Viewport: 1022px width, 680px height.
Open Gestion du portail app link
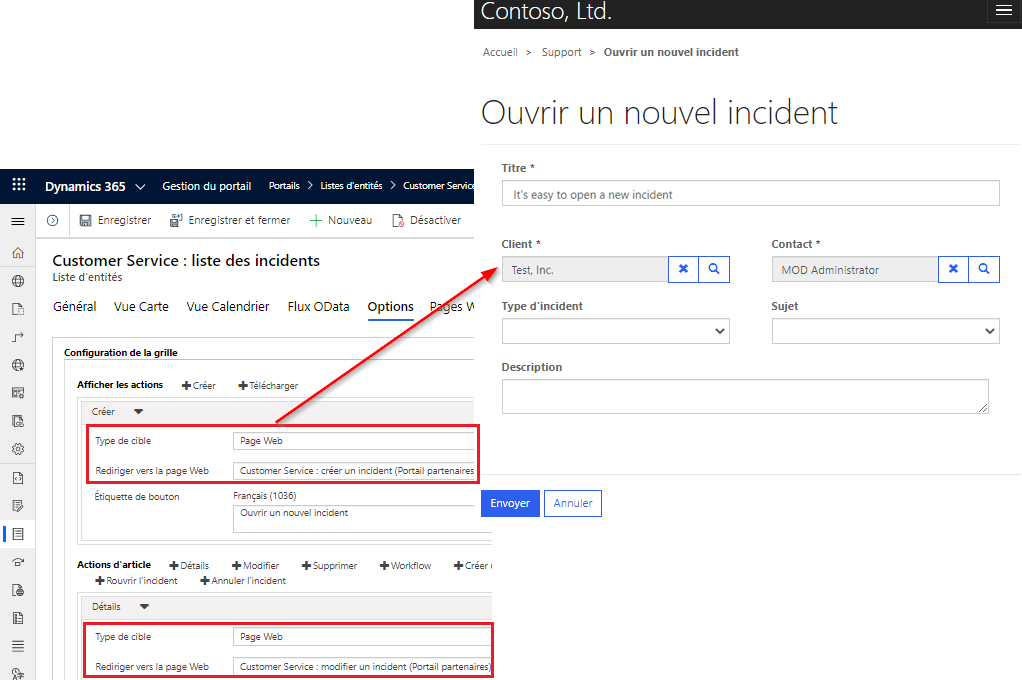tap(207, 186)
